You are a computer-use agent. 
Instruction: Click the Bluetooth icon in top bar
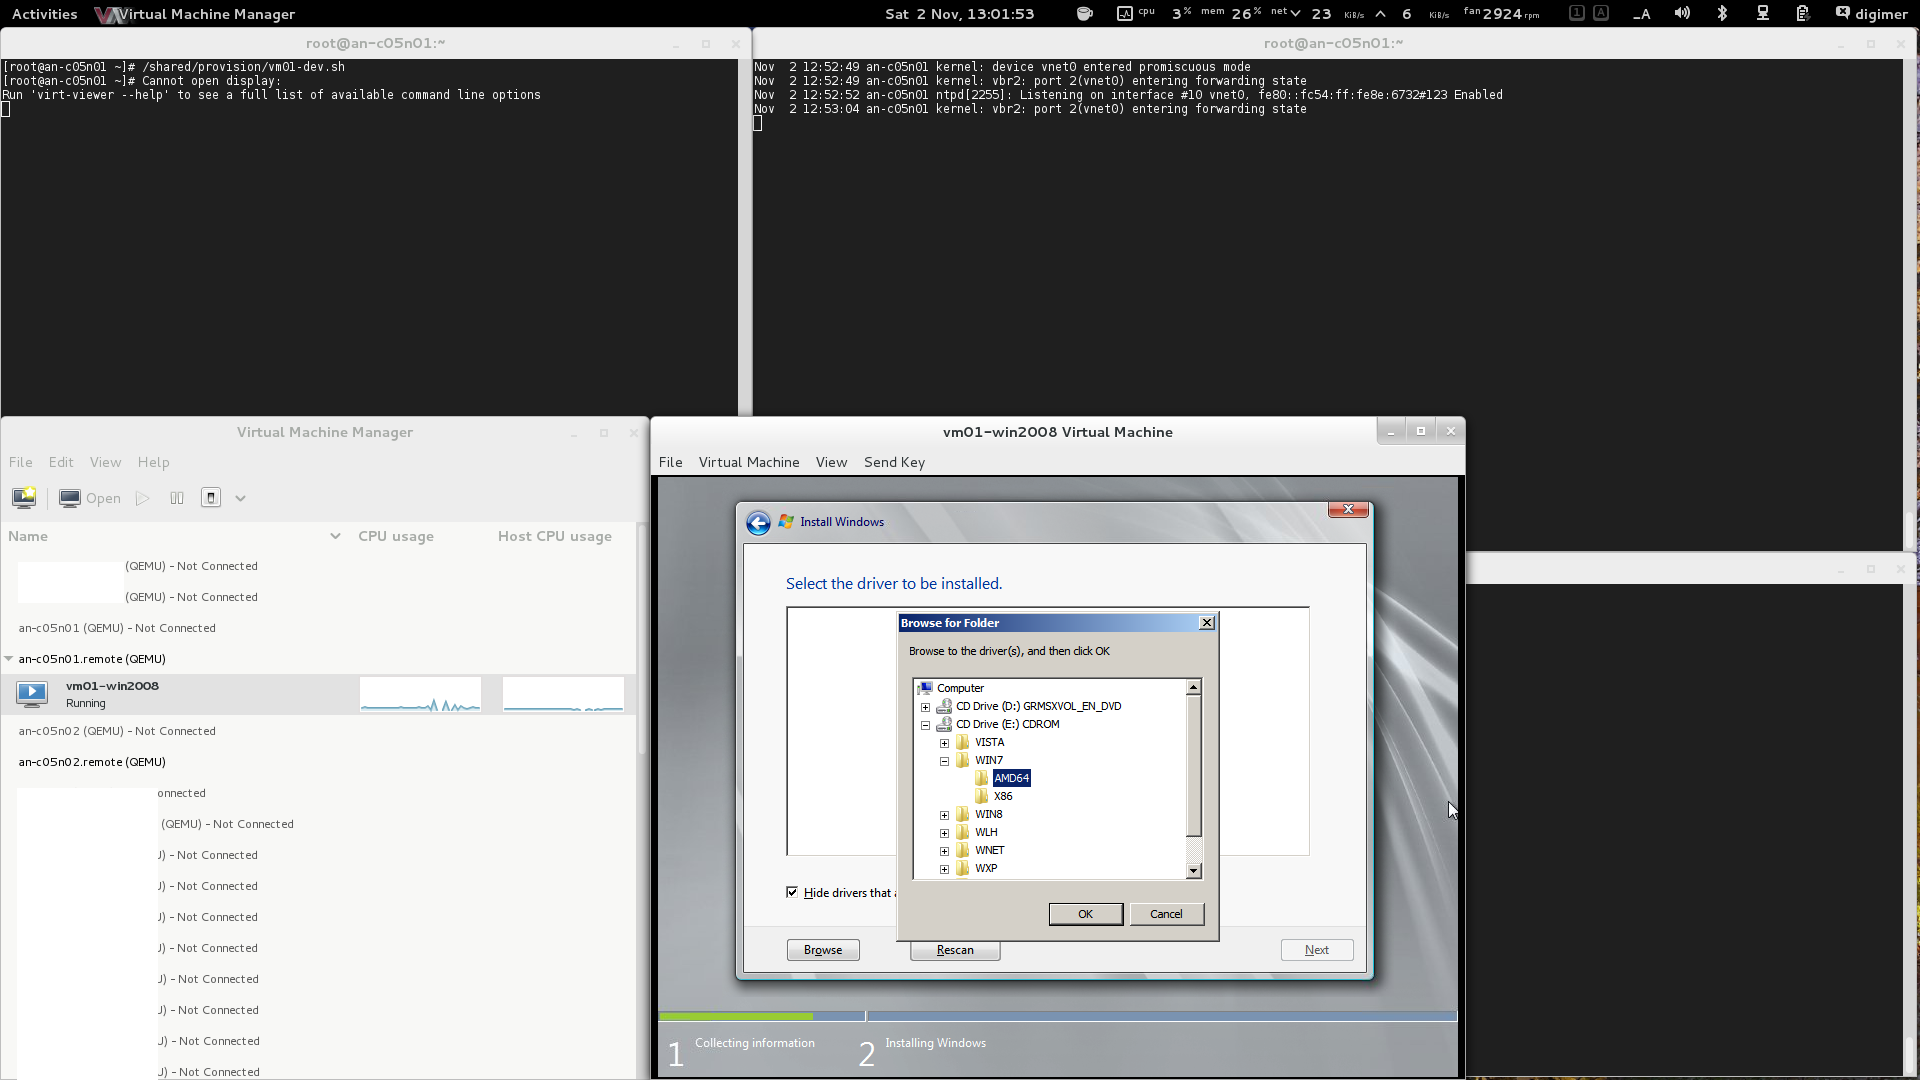tap(1722, 14)
